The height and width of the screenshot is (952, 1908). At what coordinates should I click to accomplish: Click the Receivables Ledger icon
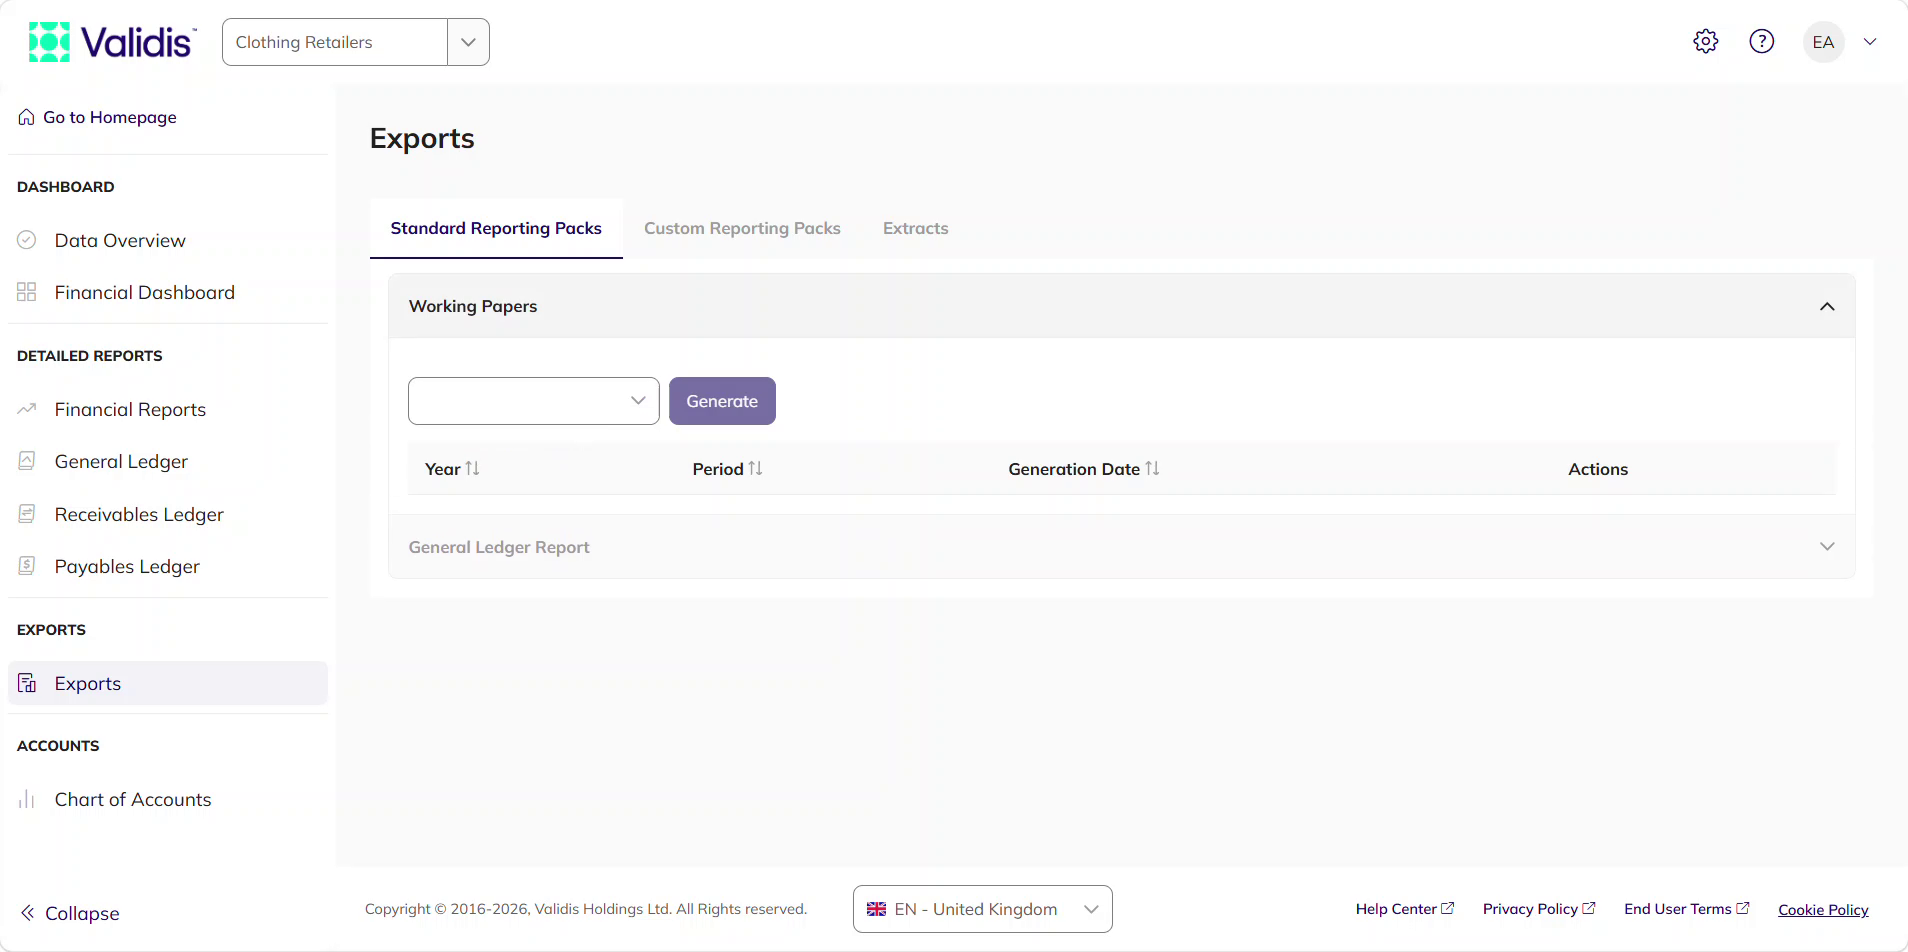[27, 514]
